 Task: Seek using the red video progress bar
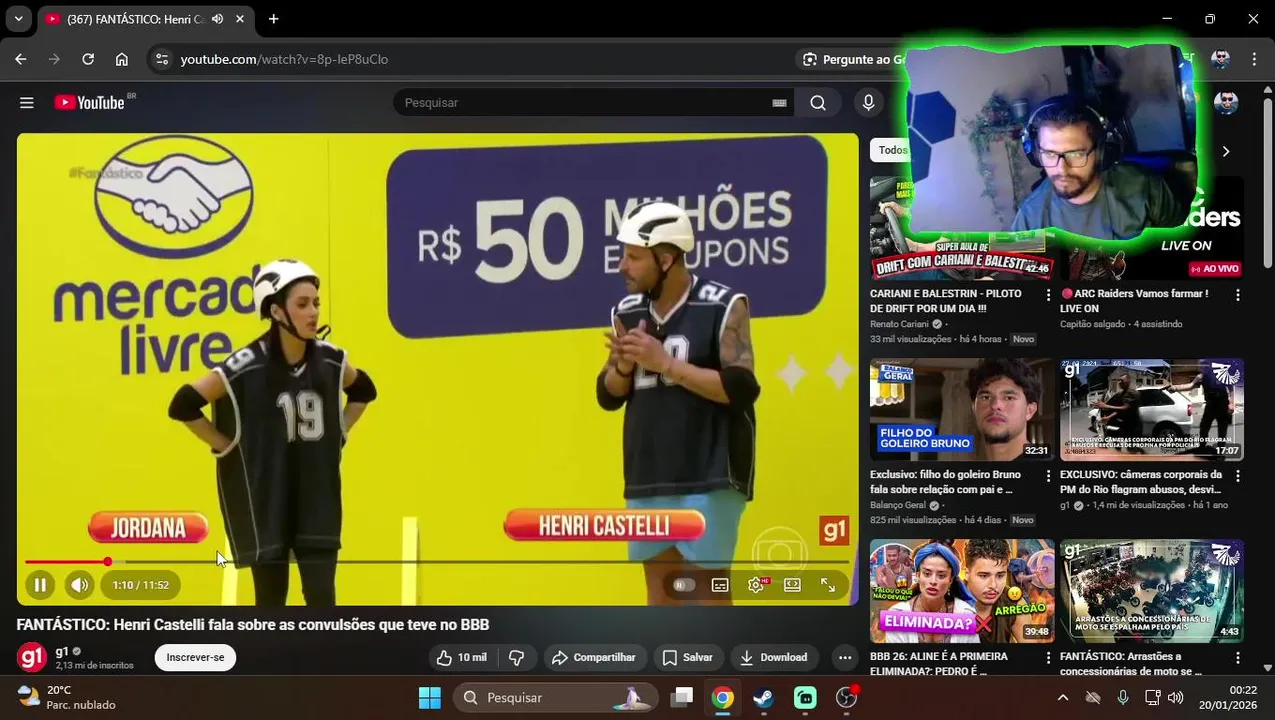pos(437,562)
